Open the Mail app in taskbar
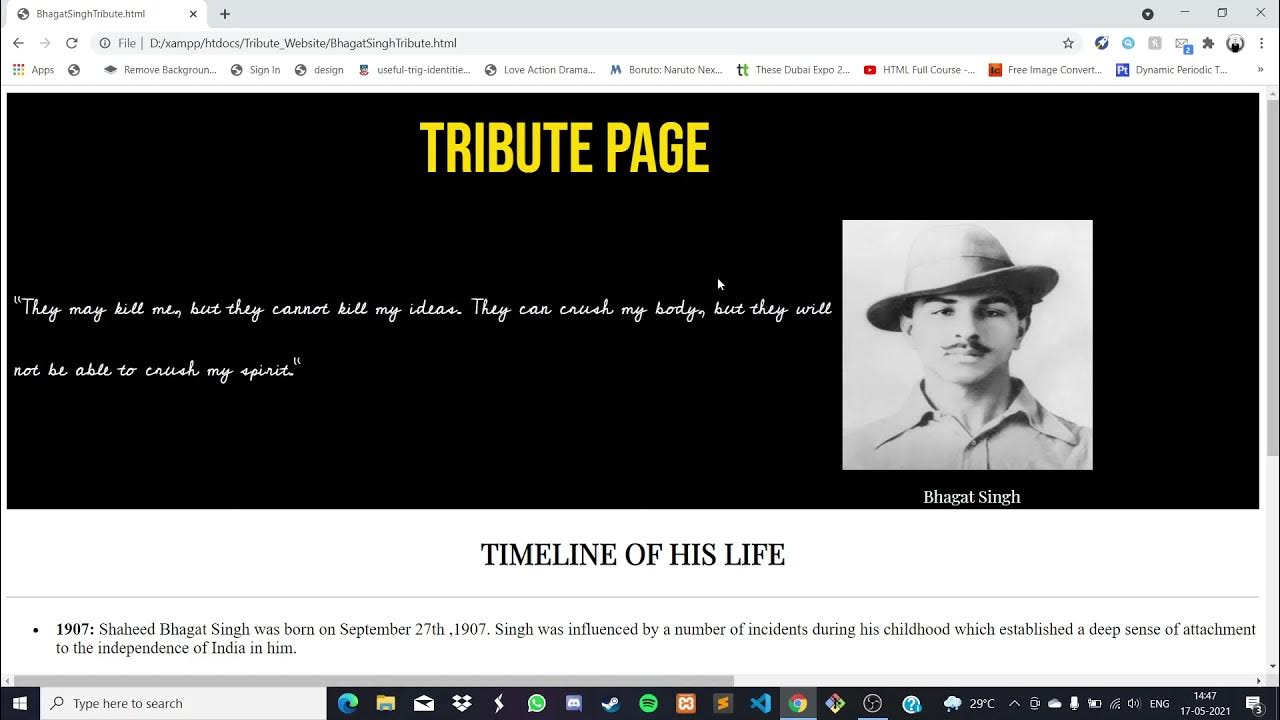 click(424, 703)
